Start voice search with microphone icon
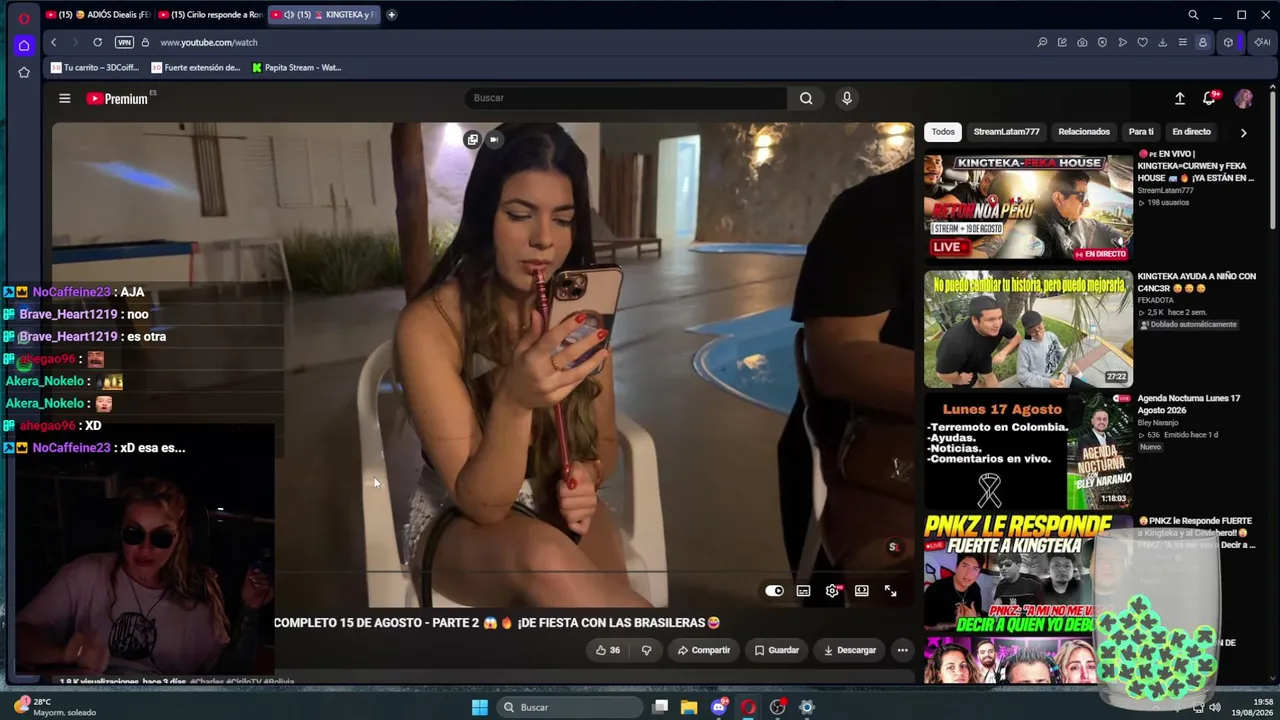 click(x=847, y=98)
